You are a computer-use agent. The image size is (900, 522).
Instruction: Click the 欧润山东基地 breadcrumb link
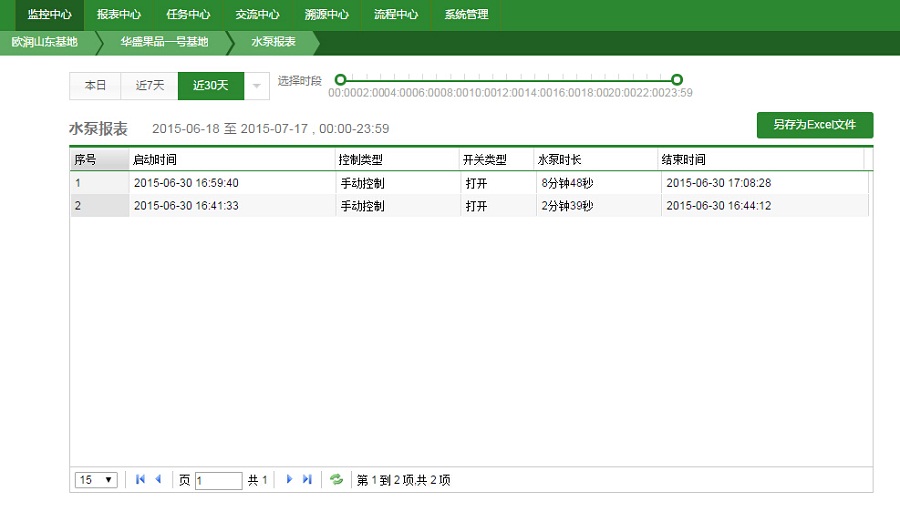pos(45,42)
